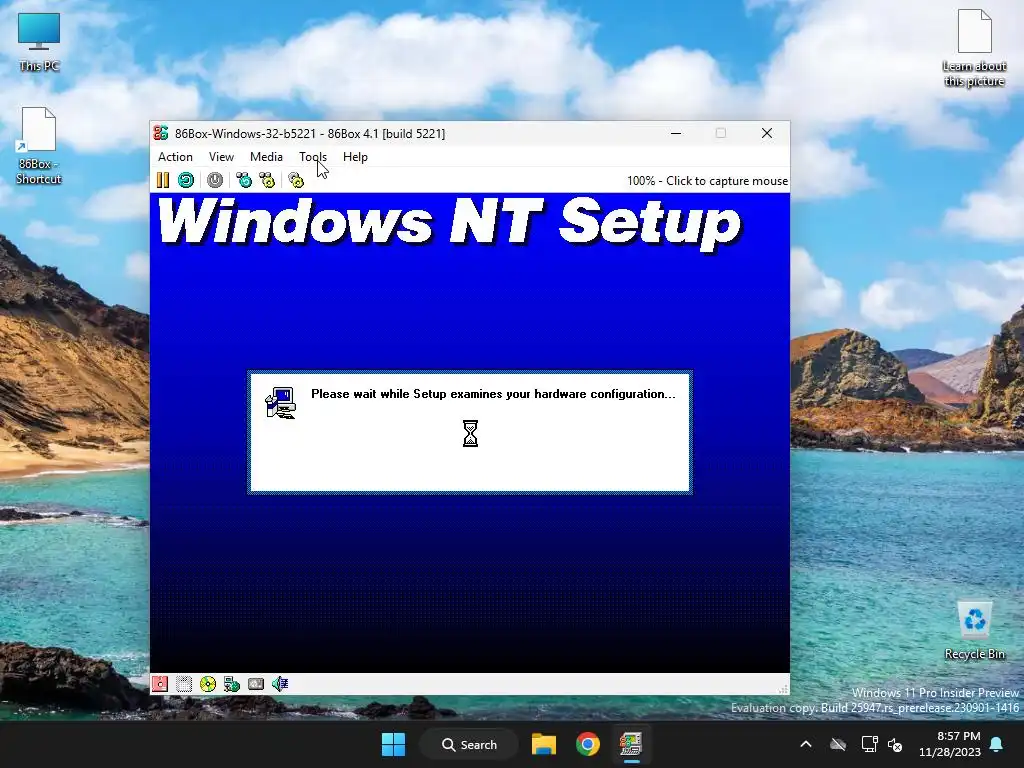Screen dimensions: 1024x768
Task: Send Ctrl+Alt+Del using the teal keys icon
Action: click(244, 180)
